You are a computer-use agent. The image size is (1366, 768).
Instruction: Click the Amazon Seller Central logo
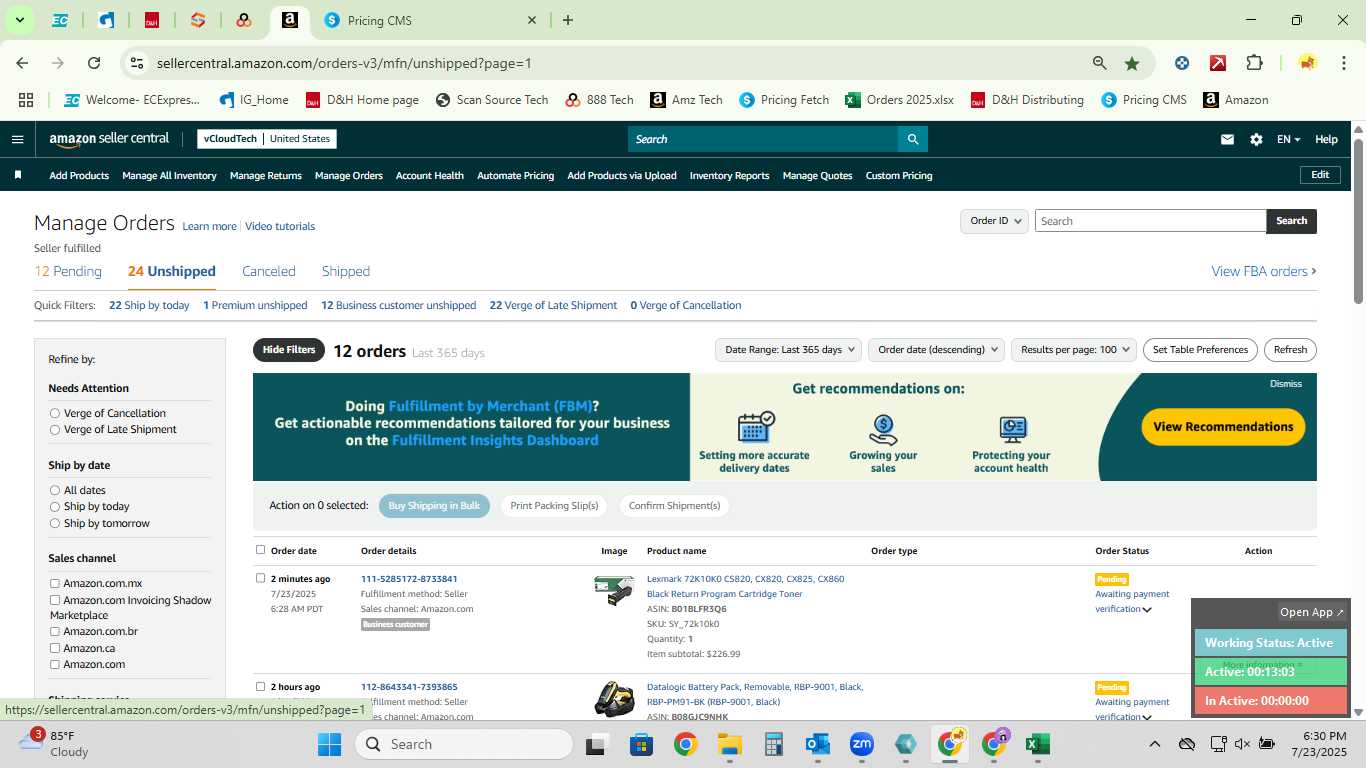(109, 139)
